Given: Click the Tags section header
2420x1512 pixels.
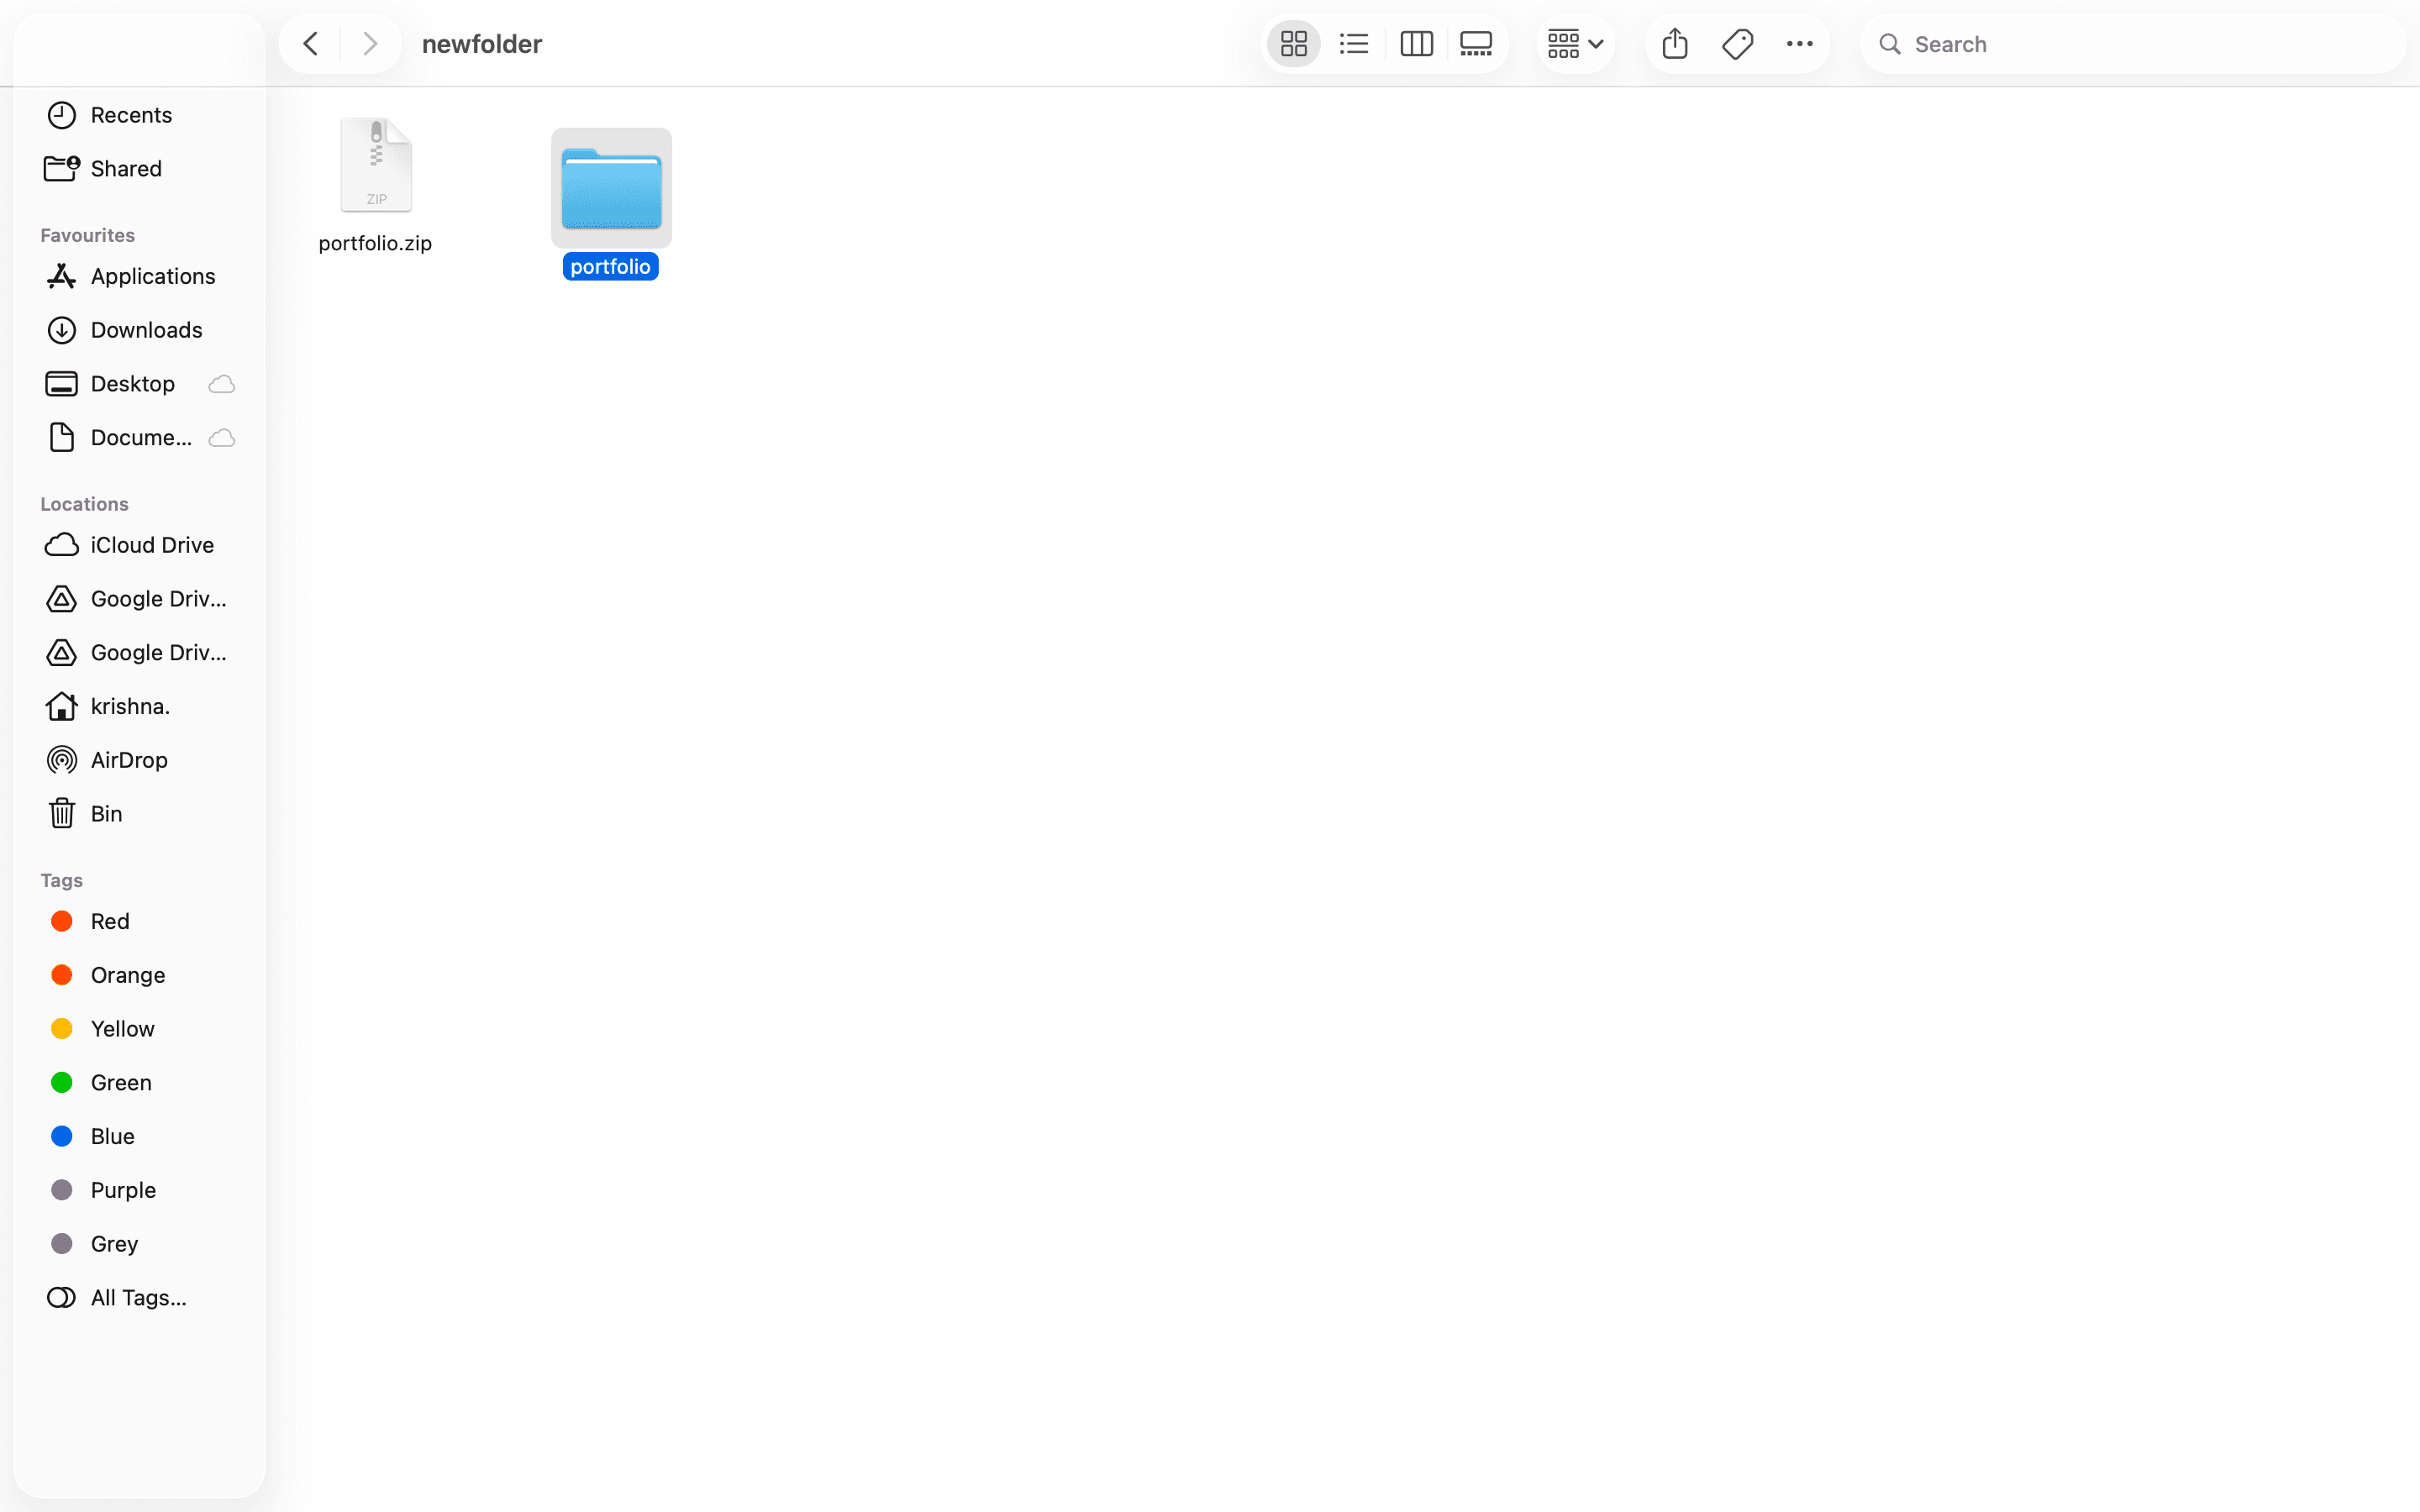Looking at the screenshot, I should point(62,881).
